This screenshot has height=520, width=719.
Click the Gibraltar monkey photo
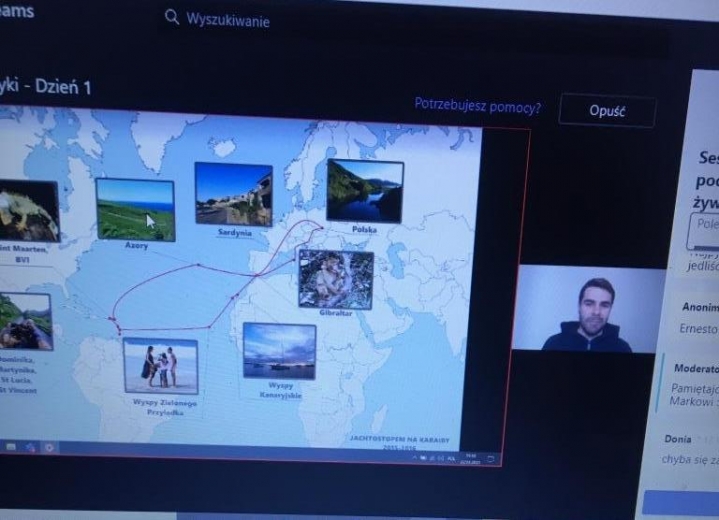tap(336, 279)
